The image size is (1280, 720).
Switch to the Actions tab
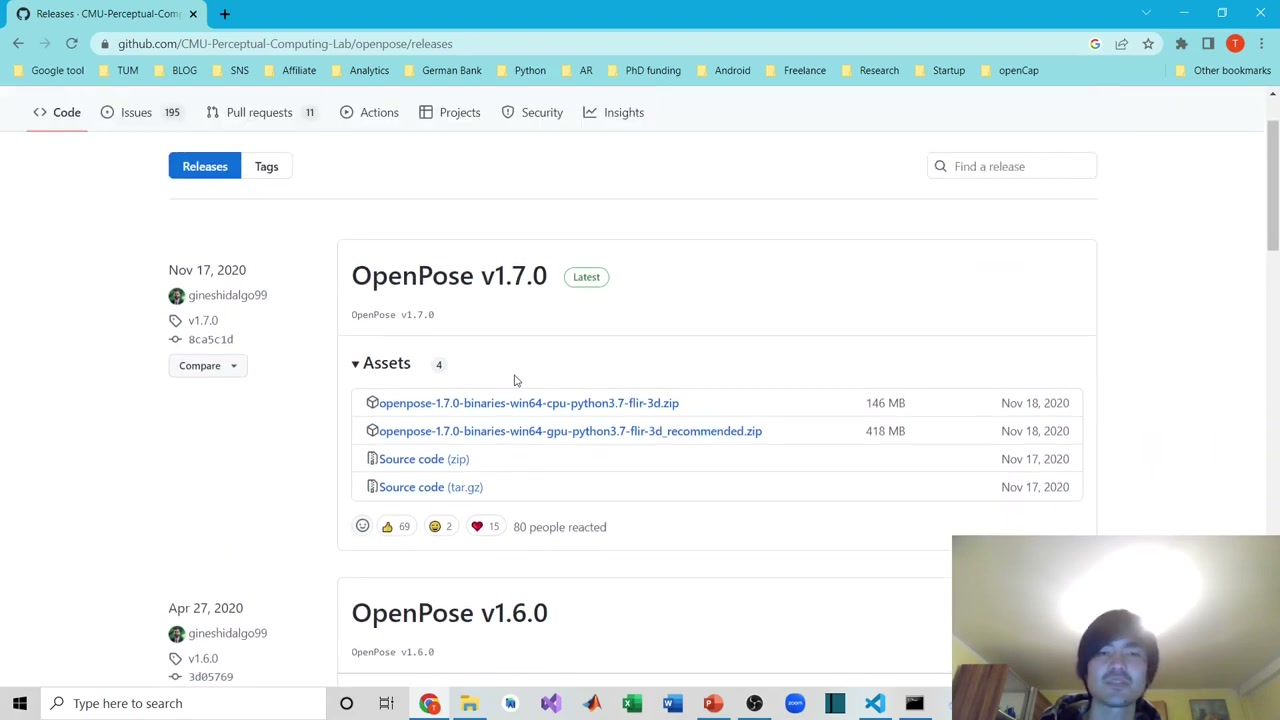click(369, 112)
